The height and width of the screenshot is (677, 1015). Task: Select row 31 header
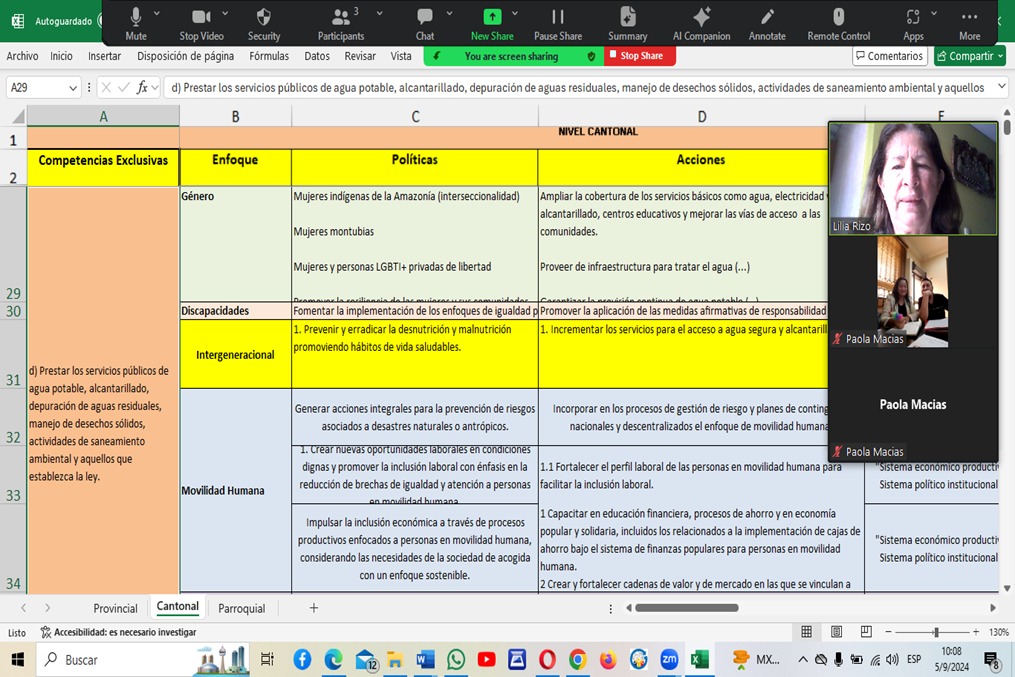point(13,353)
